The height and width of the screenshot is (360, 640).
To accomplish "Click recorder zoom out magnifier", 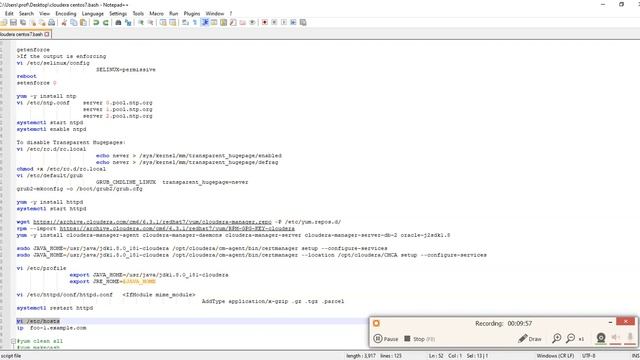I will [571, 338].
